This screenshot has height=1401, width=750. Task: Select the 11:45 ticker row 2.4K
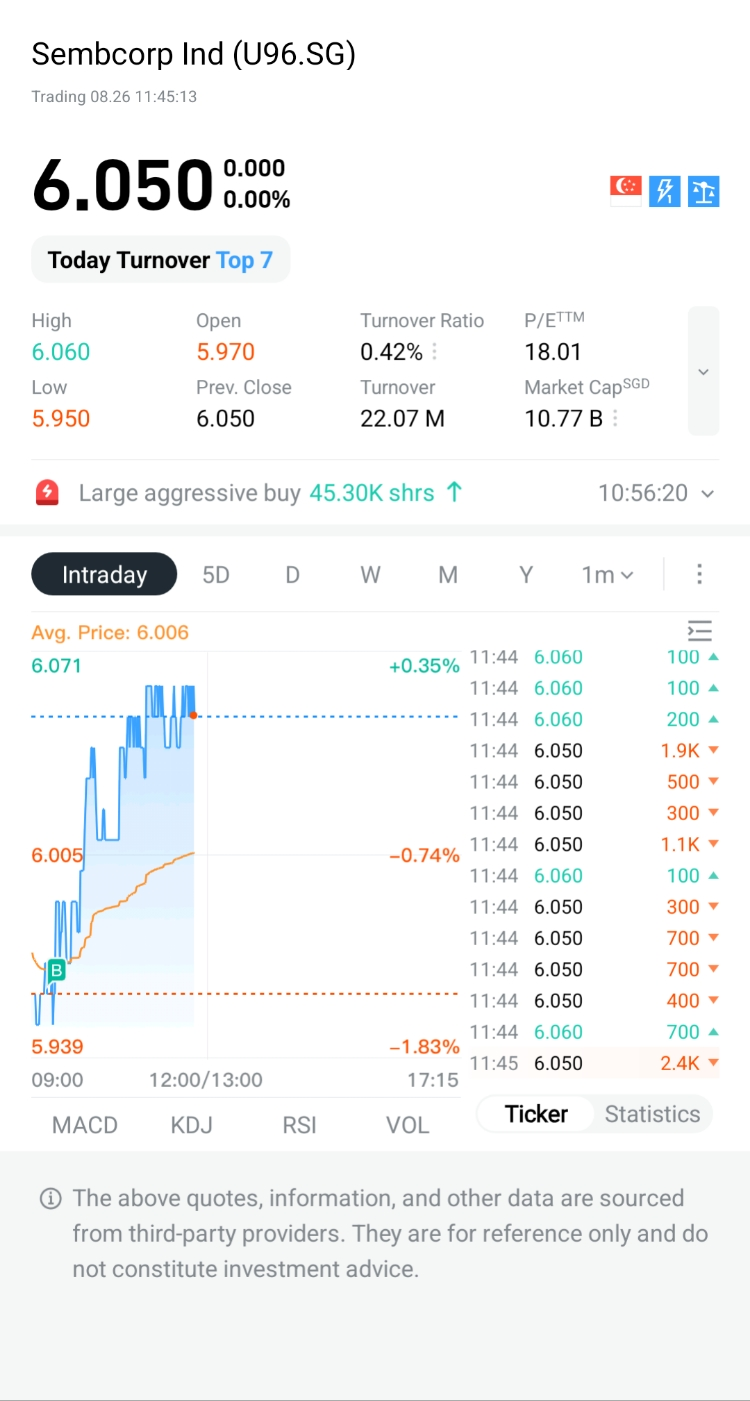pos(594,1063)
